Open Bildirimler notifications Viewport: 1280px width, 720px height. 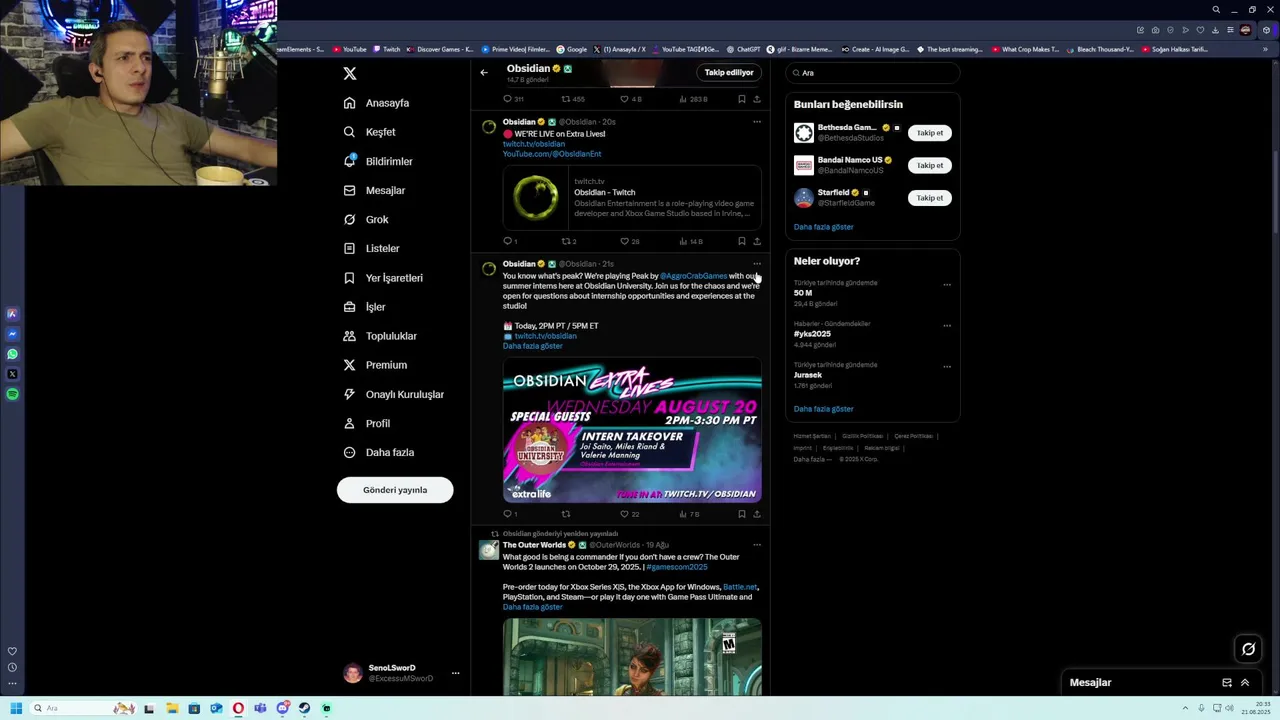[378, 161]
